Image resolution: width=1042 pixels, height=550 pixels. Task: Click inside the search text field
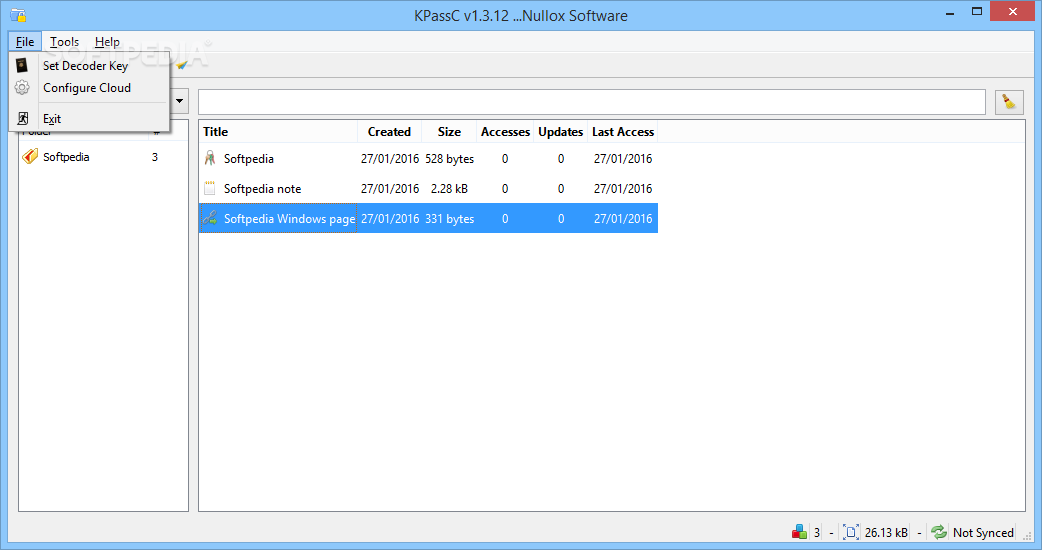tap(591, 102)
